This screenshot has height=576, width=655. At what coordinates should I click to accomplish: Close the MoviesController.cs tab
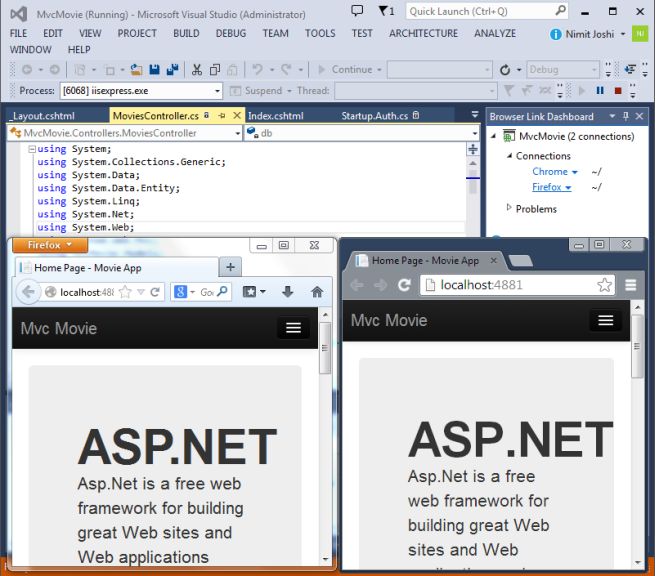[x=237, y=115]
